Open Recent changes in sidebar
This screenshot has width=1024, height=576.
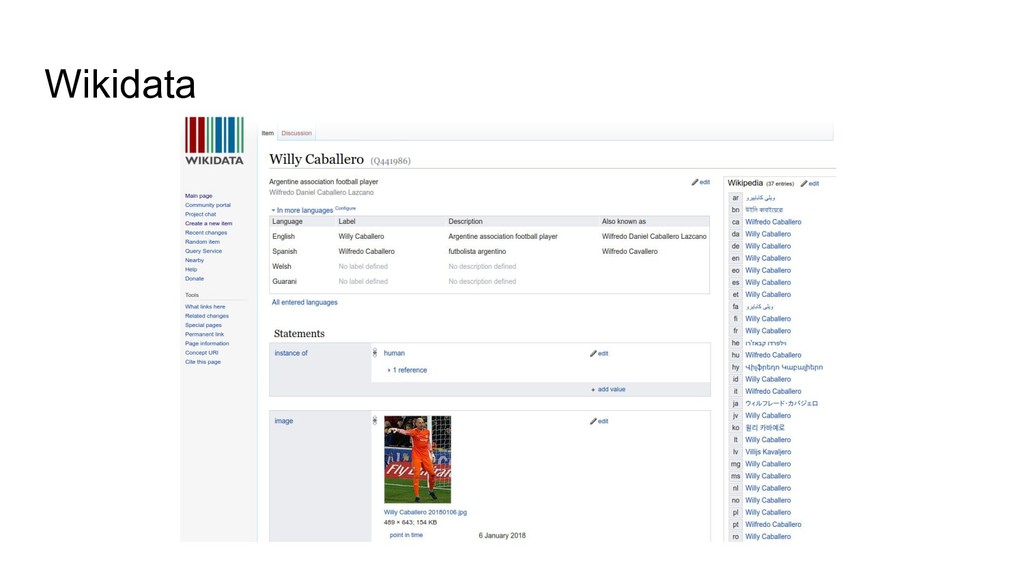click(206, 232)
